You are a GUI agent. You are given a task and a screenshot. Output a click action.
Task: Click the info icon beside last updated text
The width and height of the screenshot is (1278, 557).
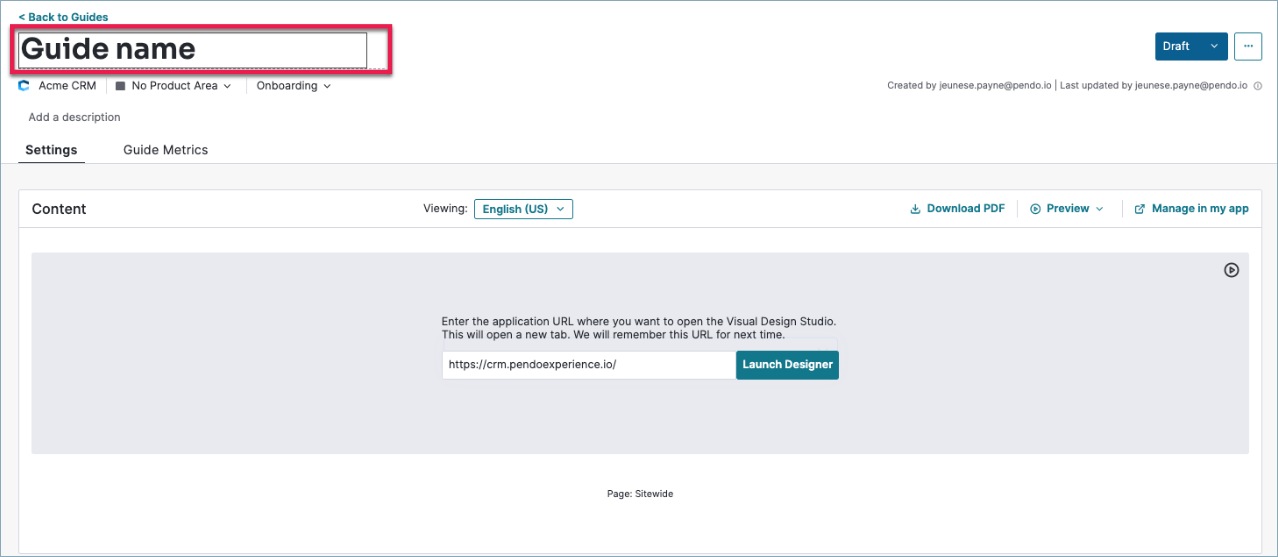click(x=1258, y=86)
